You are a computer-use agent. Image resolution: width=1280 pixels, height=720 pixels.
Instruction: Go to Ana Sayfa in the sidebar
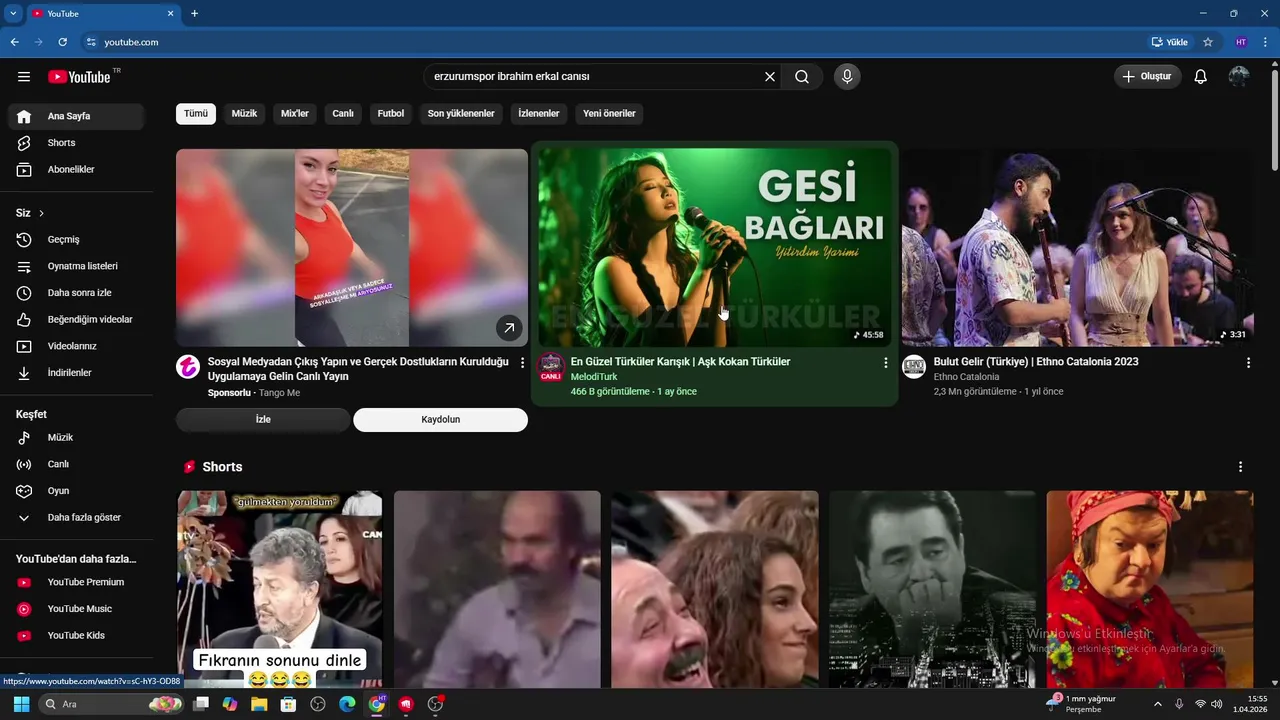pos(76,116)
